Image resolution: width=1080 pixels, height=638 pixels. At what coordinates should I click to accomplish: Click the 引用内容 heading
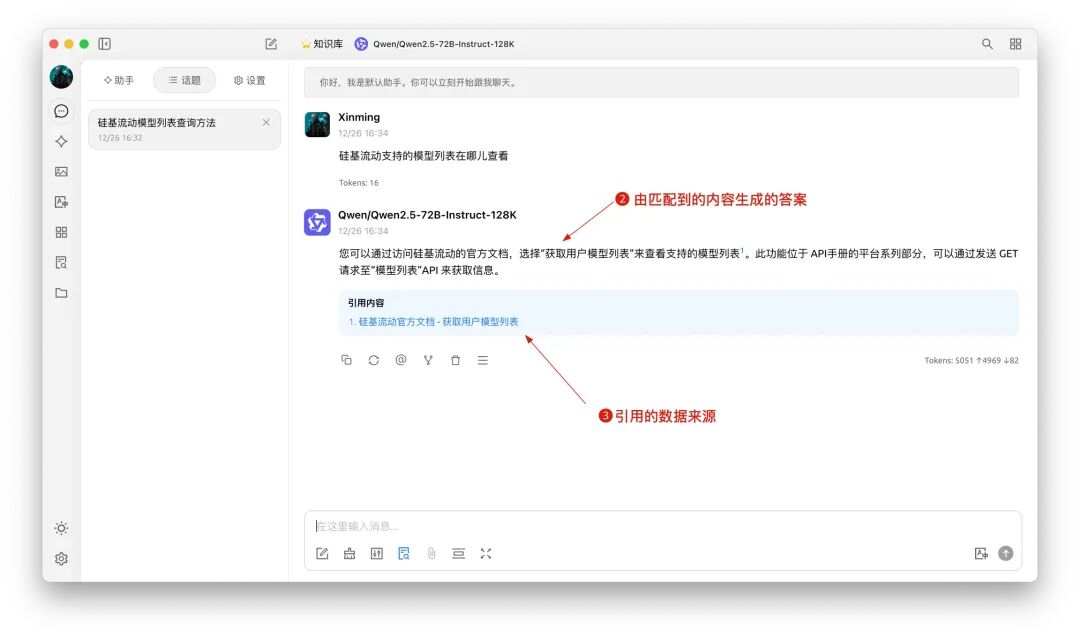tap(366, 303)
